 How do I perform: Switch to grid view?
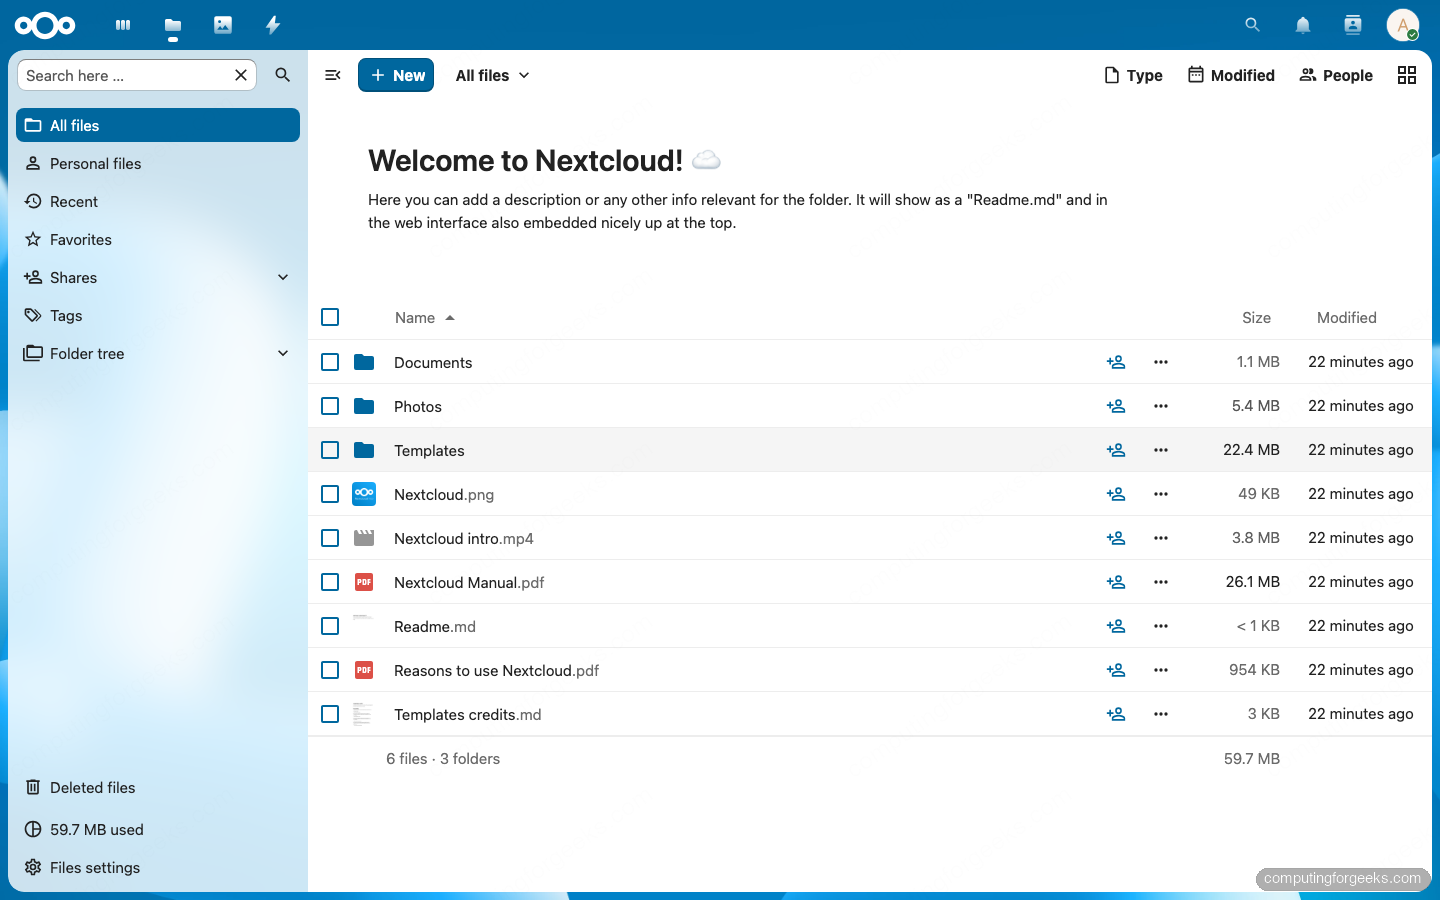(x=1407, y=75)
